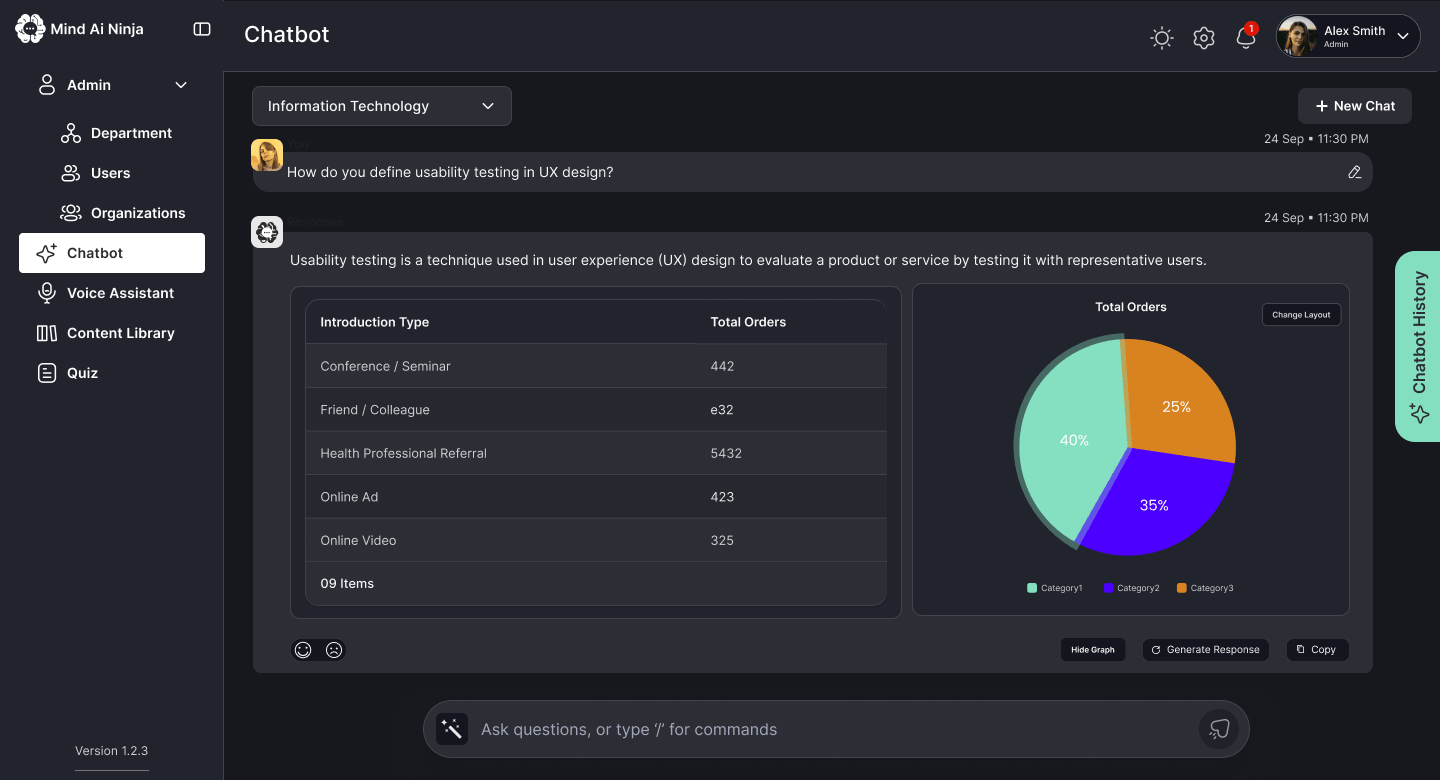The height and width of the screenshot is (780, 1440).
Task: Select the Health Professional Referral row
Action: 596,453
